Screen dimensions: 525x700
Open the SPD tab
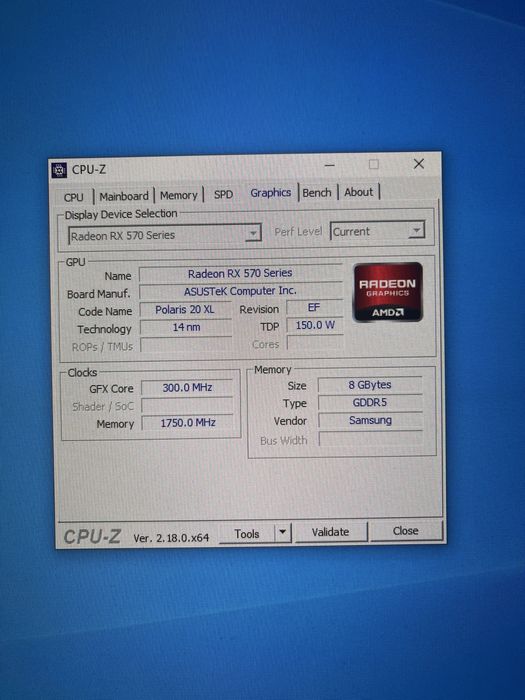pyautogui.click(x=223, y=195)
